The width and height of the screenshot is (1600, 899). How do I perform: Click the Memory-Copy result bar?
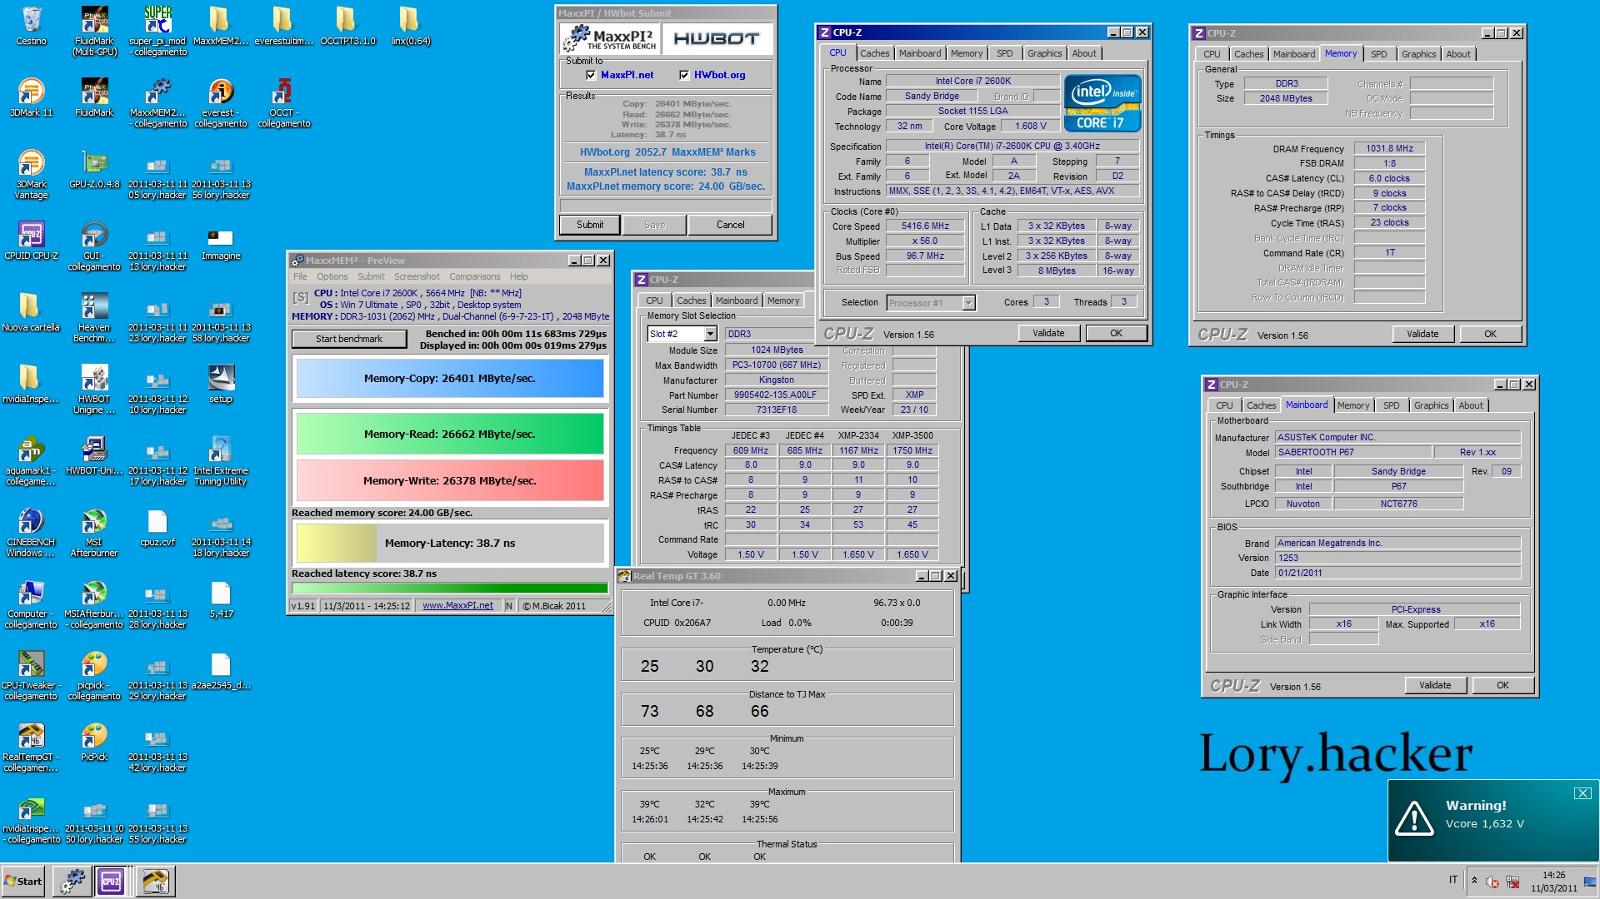[x=450, y=379]
